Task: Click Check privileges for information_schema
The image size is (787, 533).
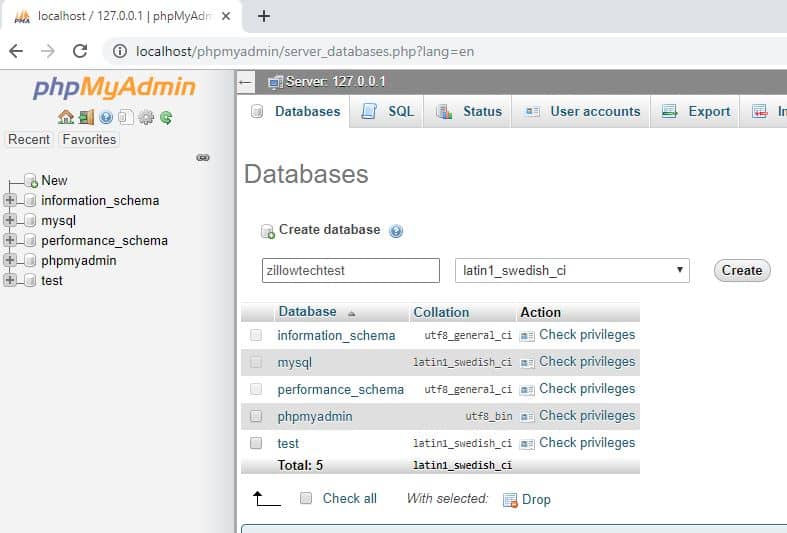Action: coord(587,335)
